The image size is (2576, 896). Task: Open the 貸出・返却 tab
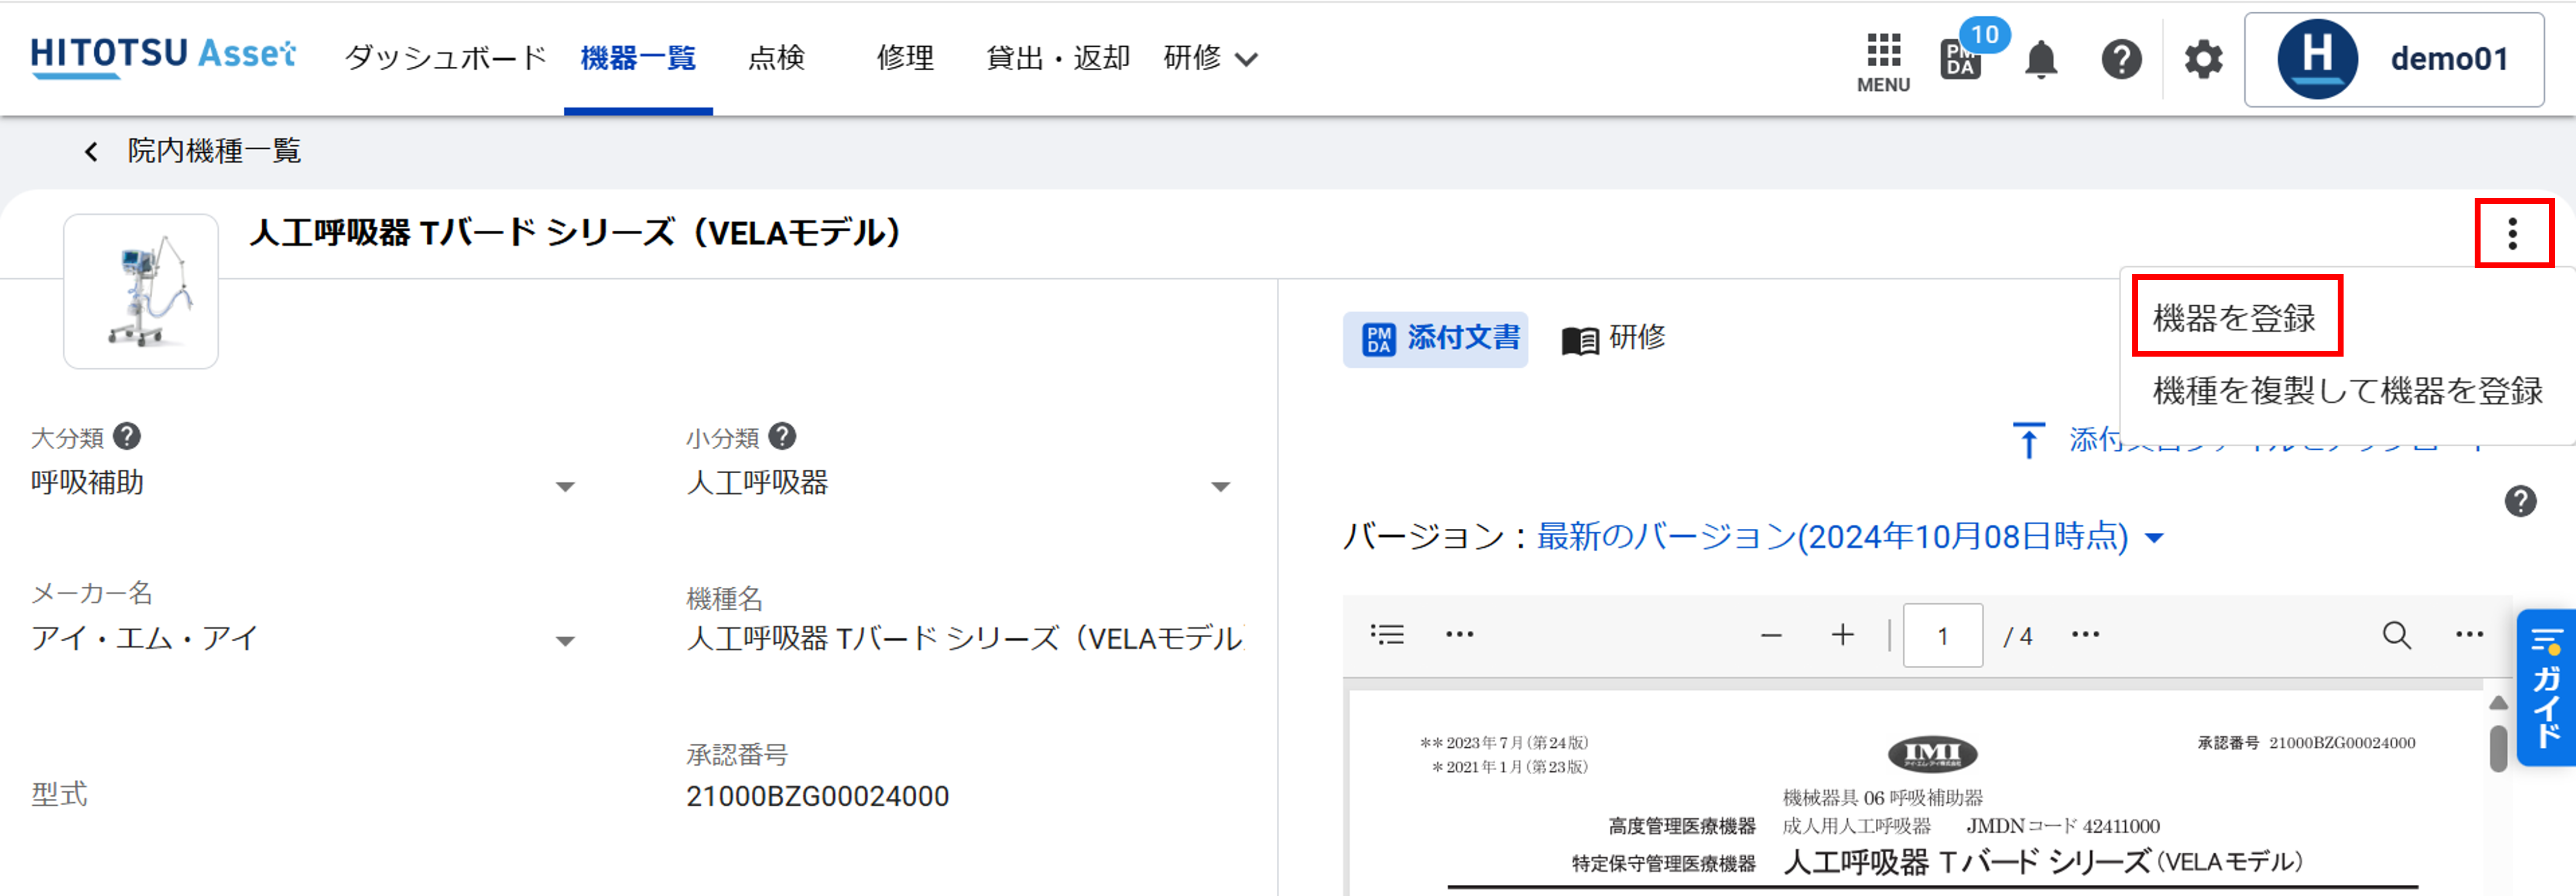1058,58
